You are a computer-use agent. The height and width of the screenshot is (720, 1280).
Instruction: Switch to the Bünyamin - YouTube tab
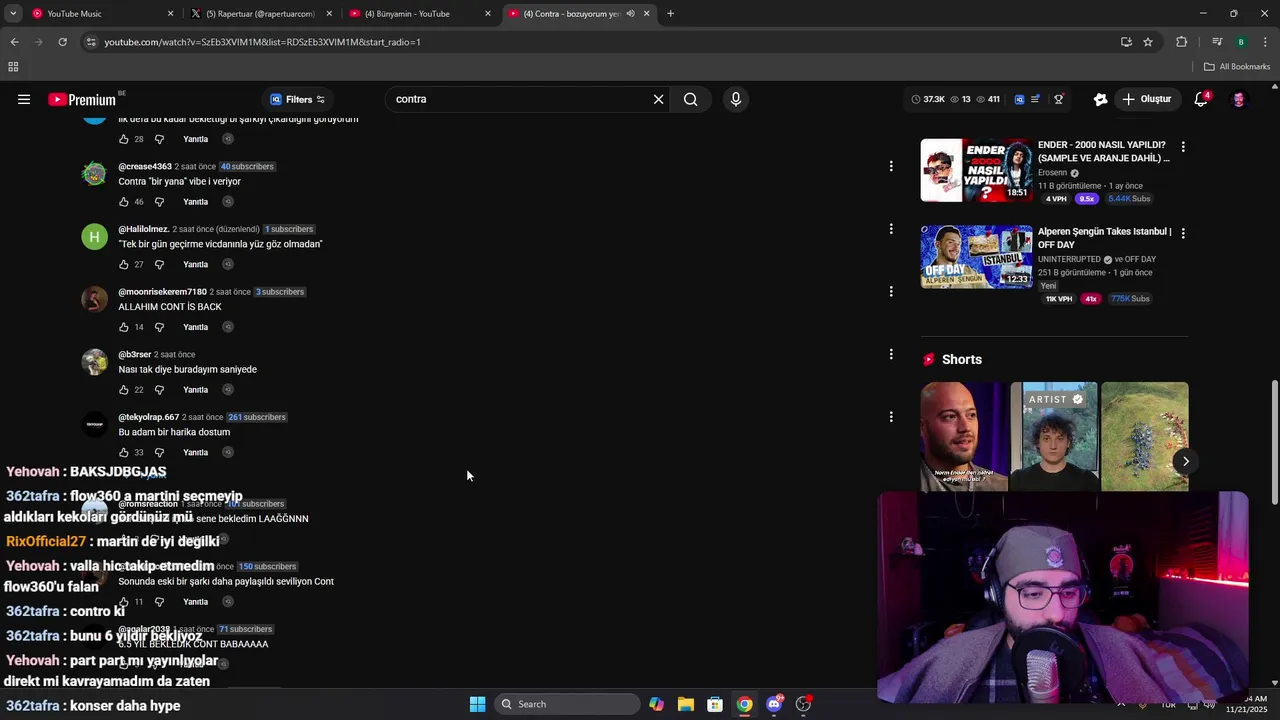pos(420,14)
